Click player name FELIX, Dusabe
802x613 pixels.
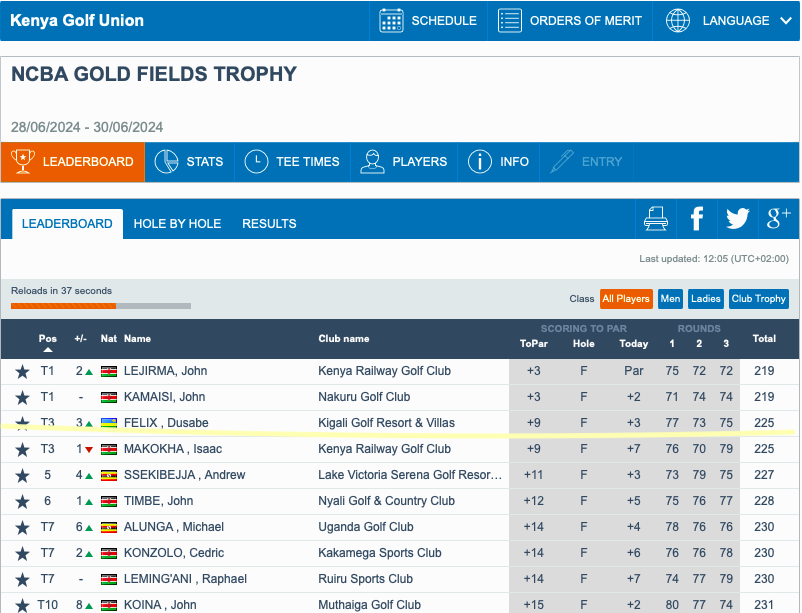coord(166,423)
